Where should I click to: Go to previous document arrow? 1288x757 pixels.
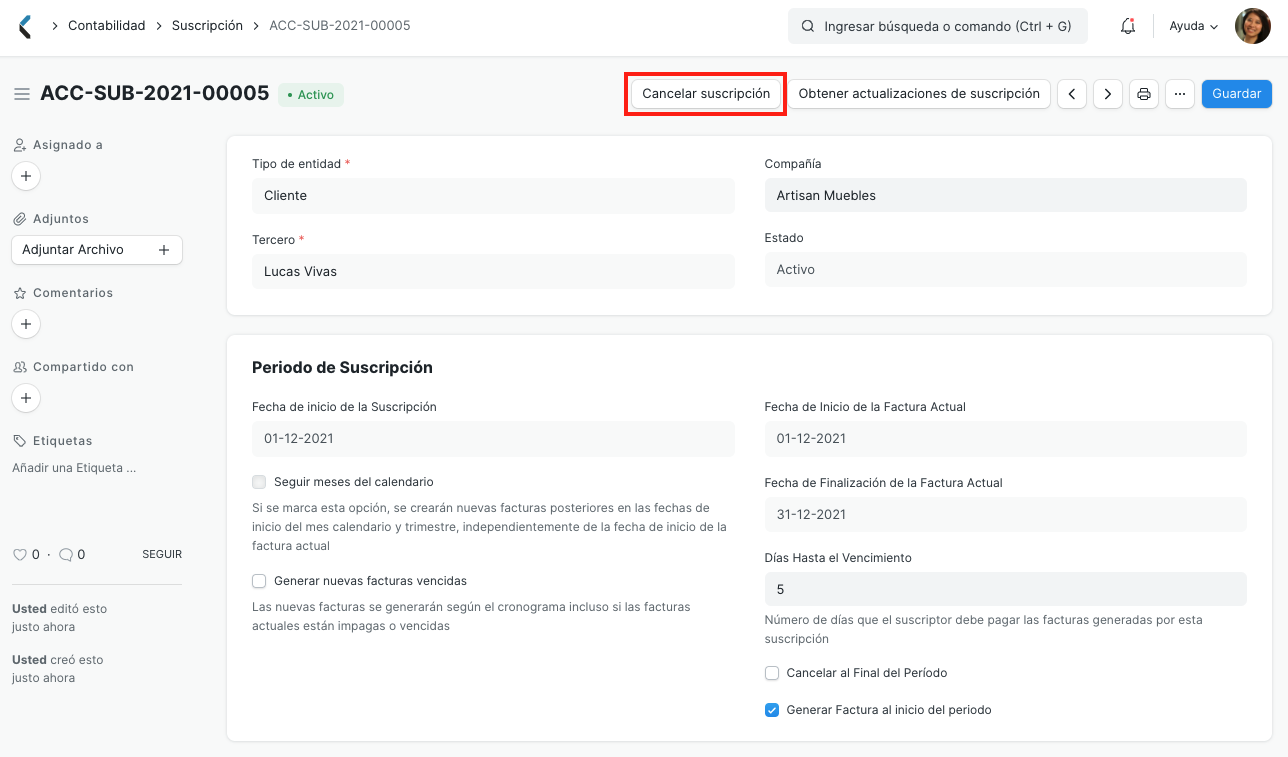(1072, 94)
